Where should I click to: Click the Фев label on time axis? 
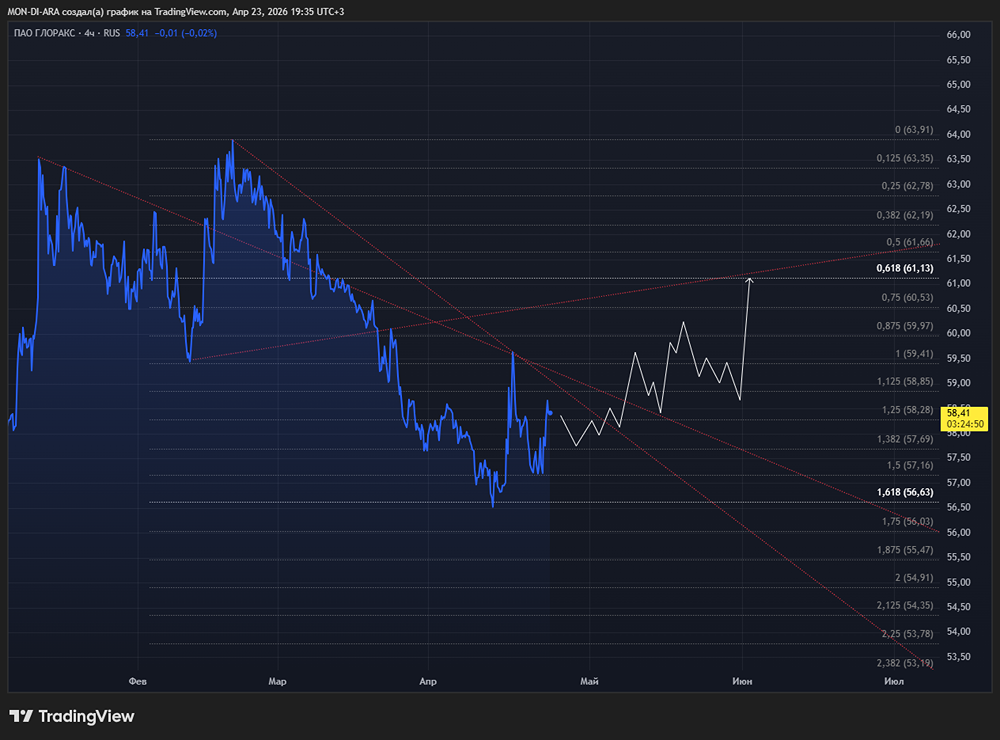coord(138,681)
